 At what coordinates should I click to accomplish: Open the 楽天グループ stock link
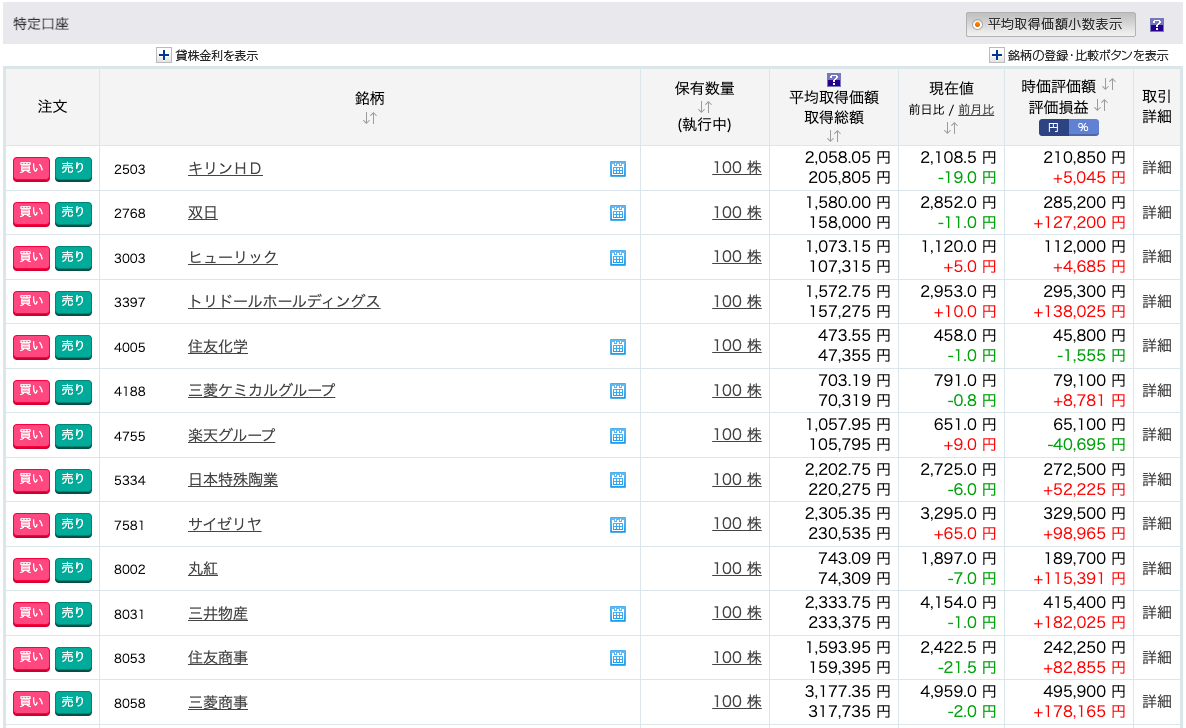tap(231, 436)
